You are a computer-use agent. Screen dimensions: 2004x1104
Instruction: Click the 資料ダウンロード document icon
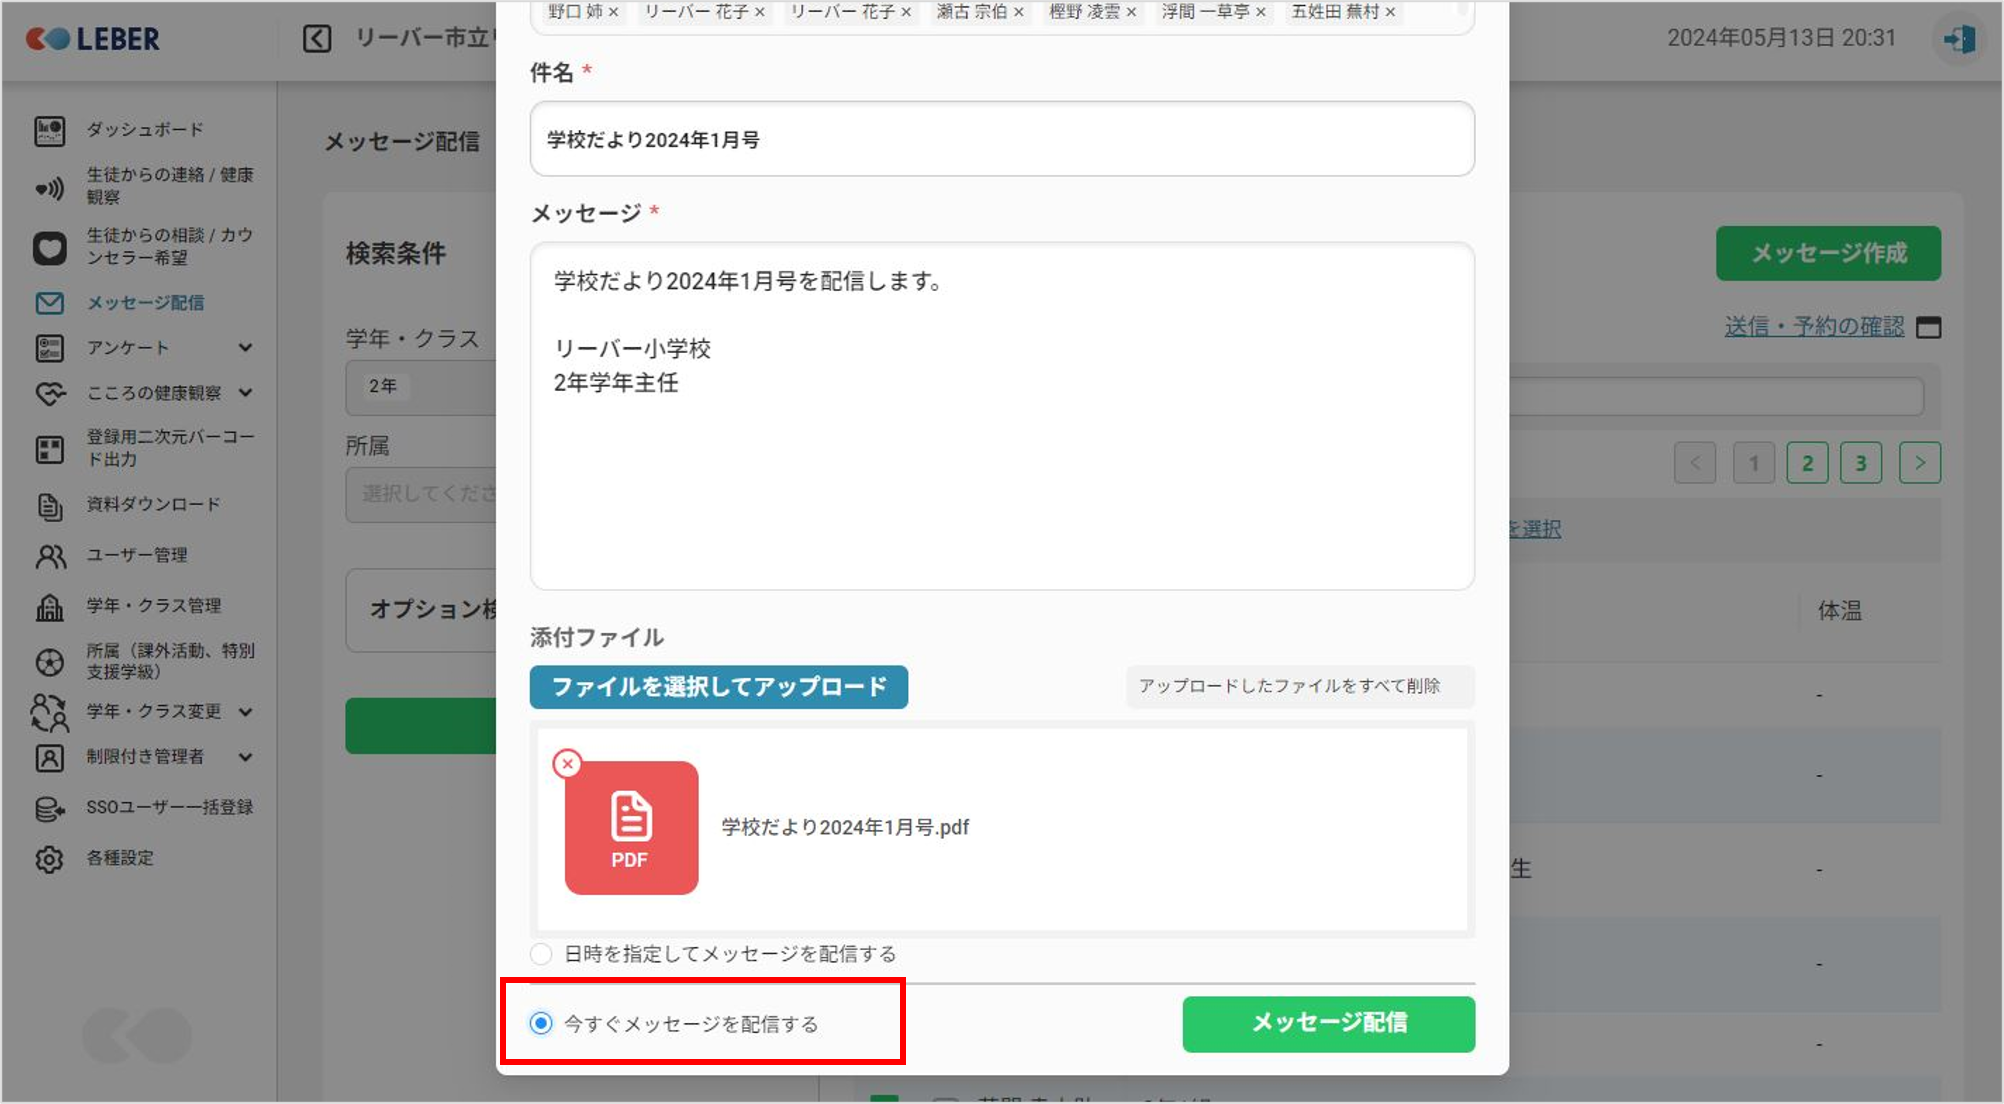(49, 506)
